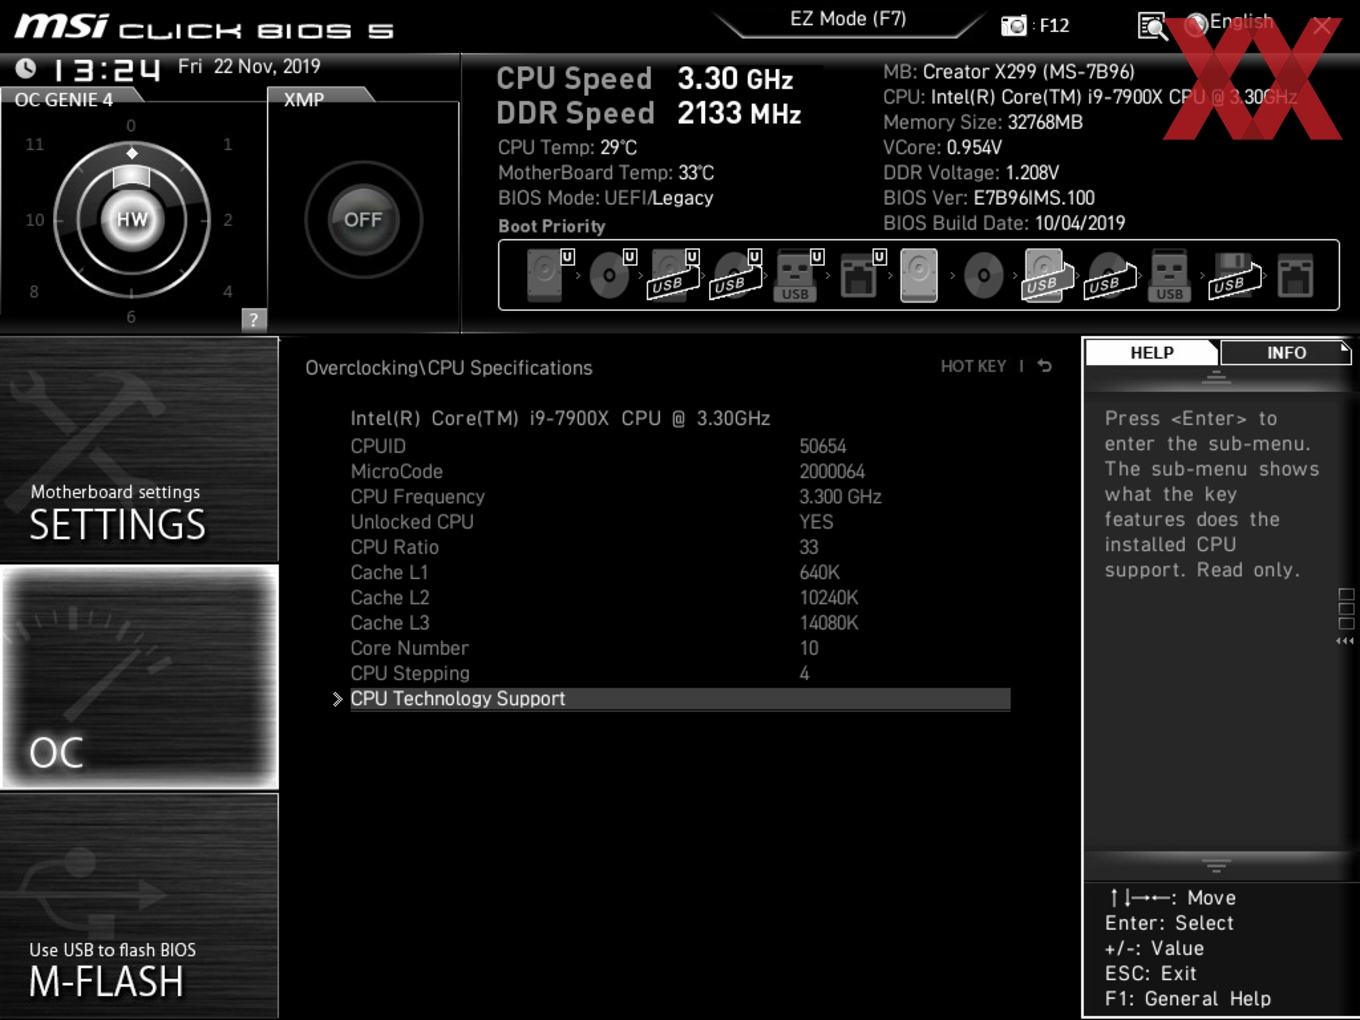Select the USB floppy boot device icon
Screen dimensions: 1360x1020
click(x=1236, y=275)
